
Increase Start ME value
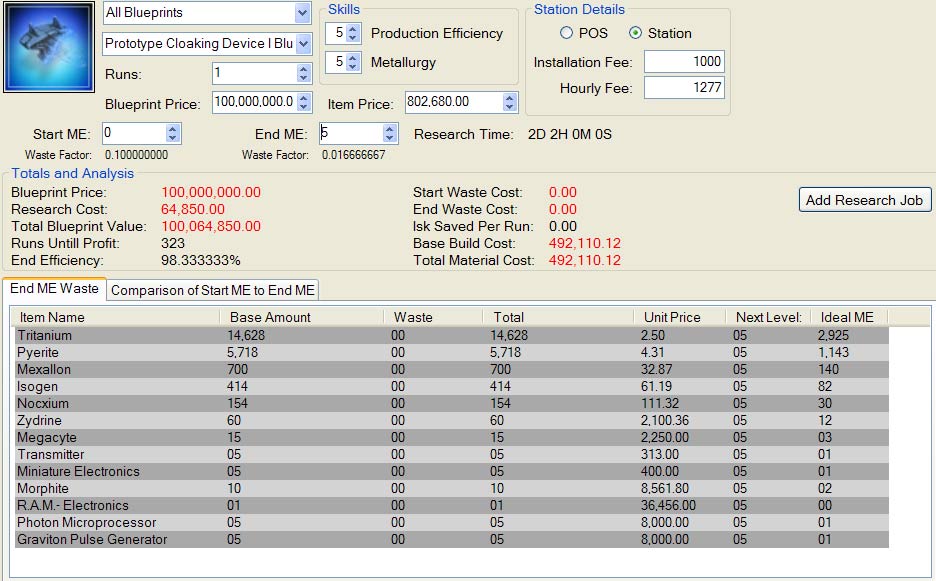tap(173, 129)
